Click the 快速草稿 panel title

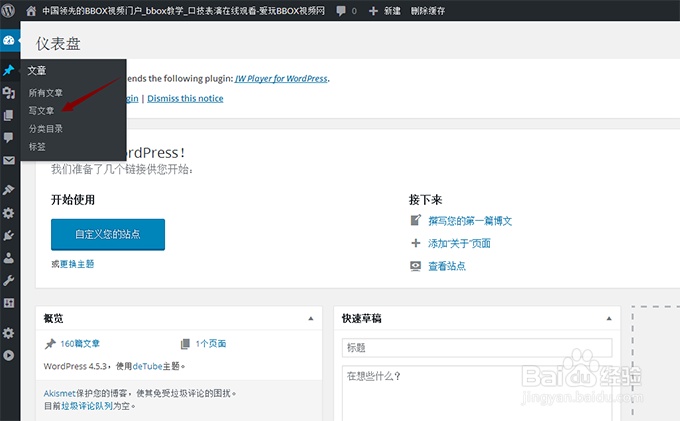[x=362, y=319]
